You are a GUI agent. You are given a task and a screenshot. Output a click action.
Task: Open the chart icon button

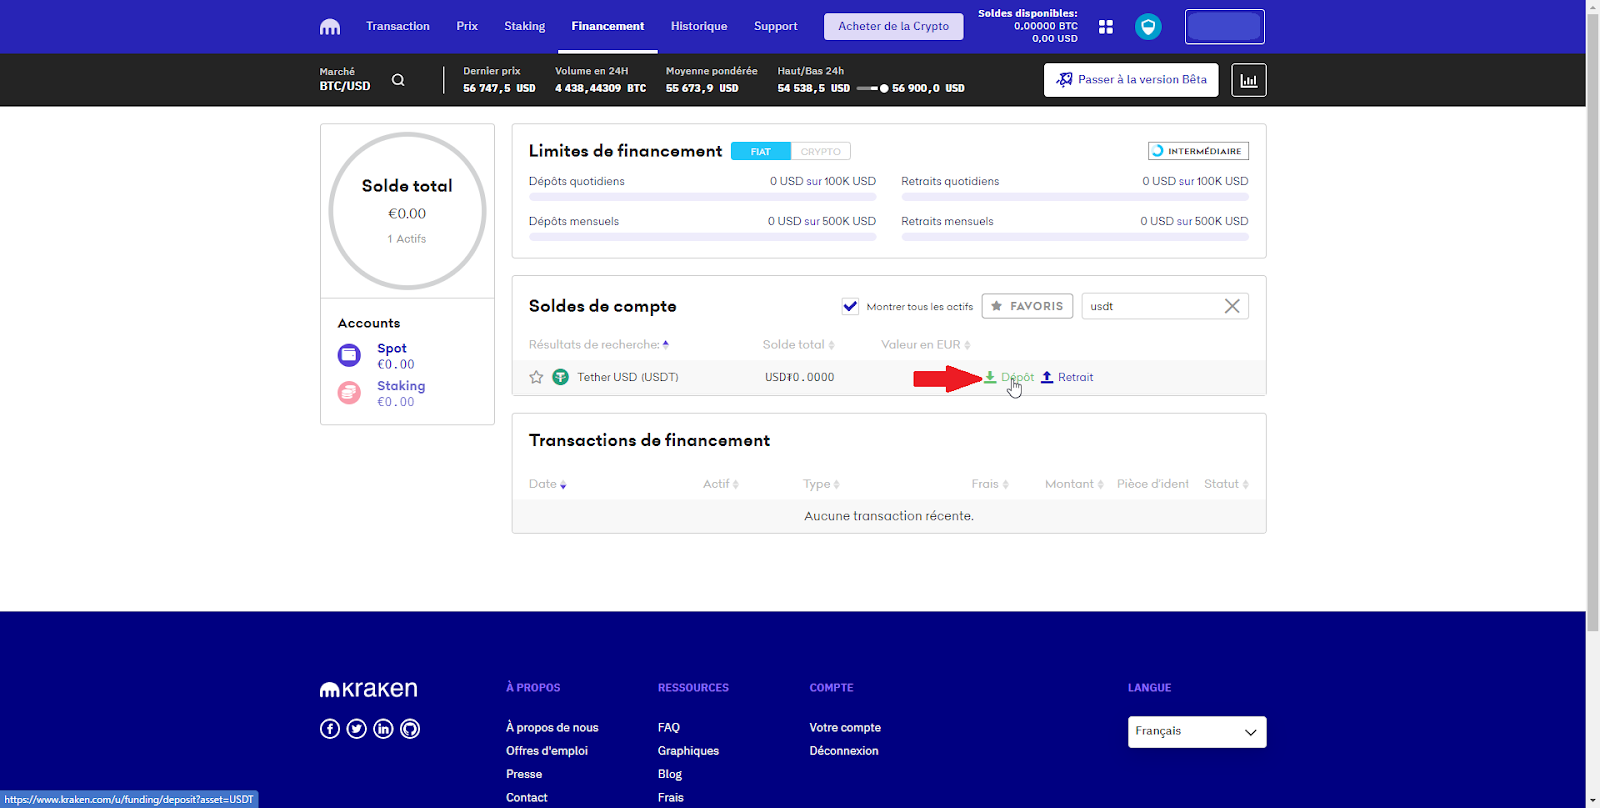tap(1249, 80)
